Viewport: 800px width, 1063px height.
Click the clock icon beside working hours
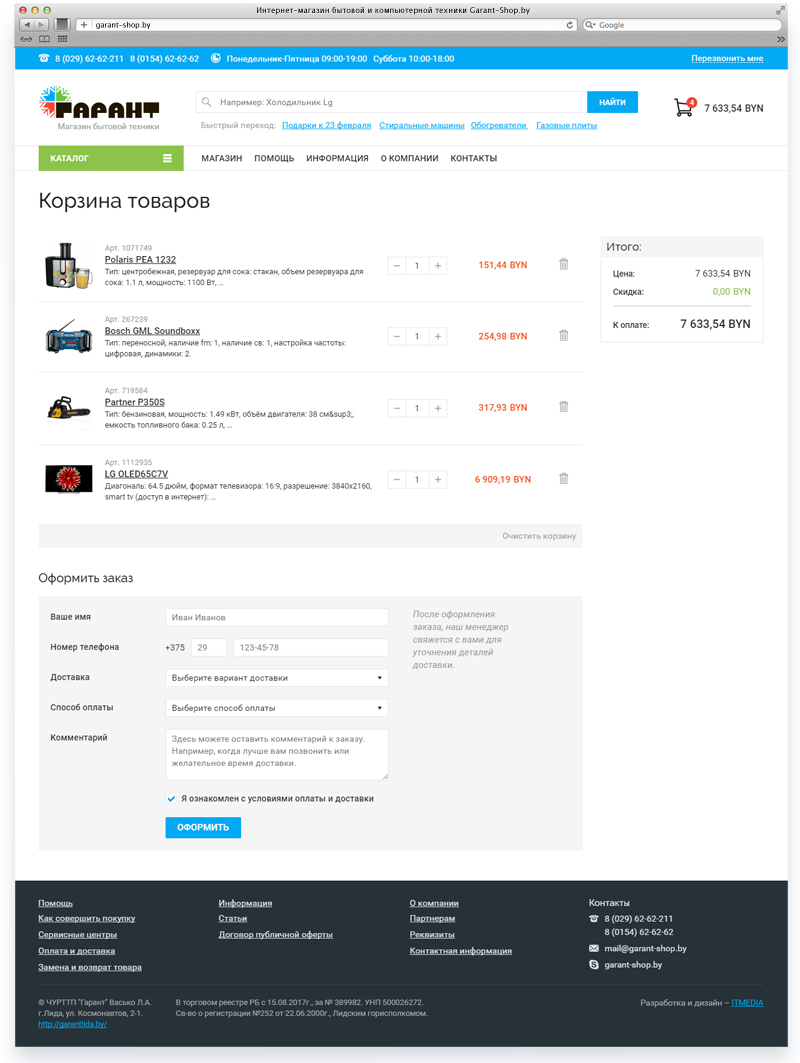click(x=216, y=58)
